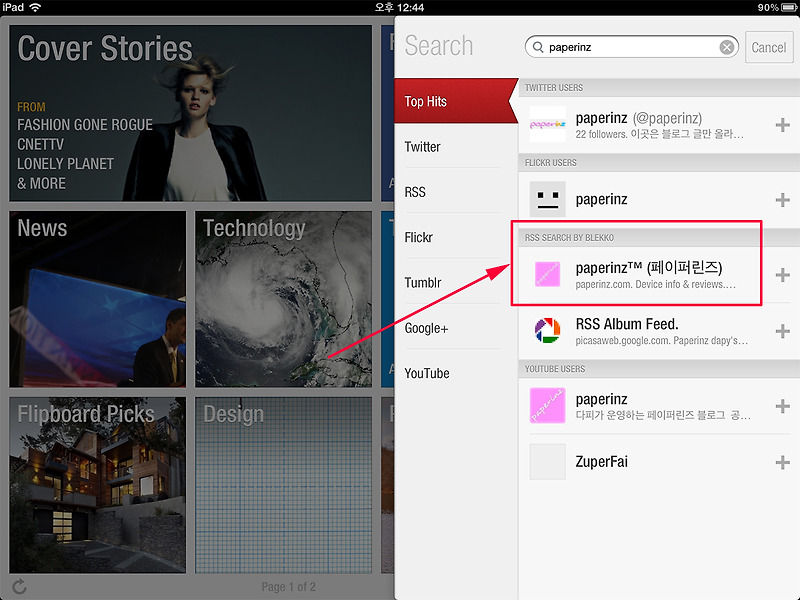Screen dimensions: 800x600
Task: Tap the Flickr Users section header
Action: pos(659,162)
